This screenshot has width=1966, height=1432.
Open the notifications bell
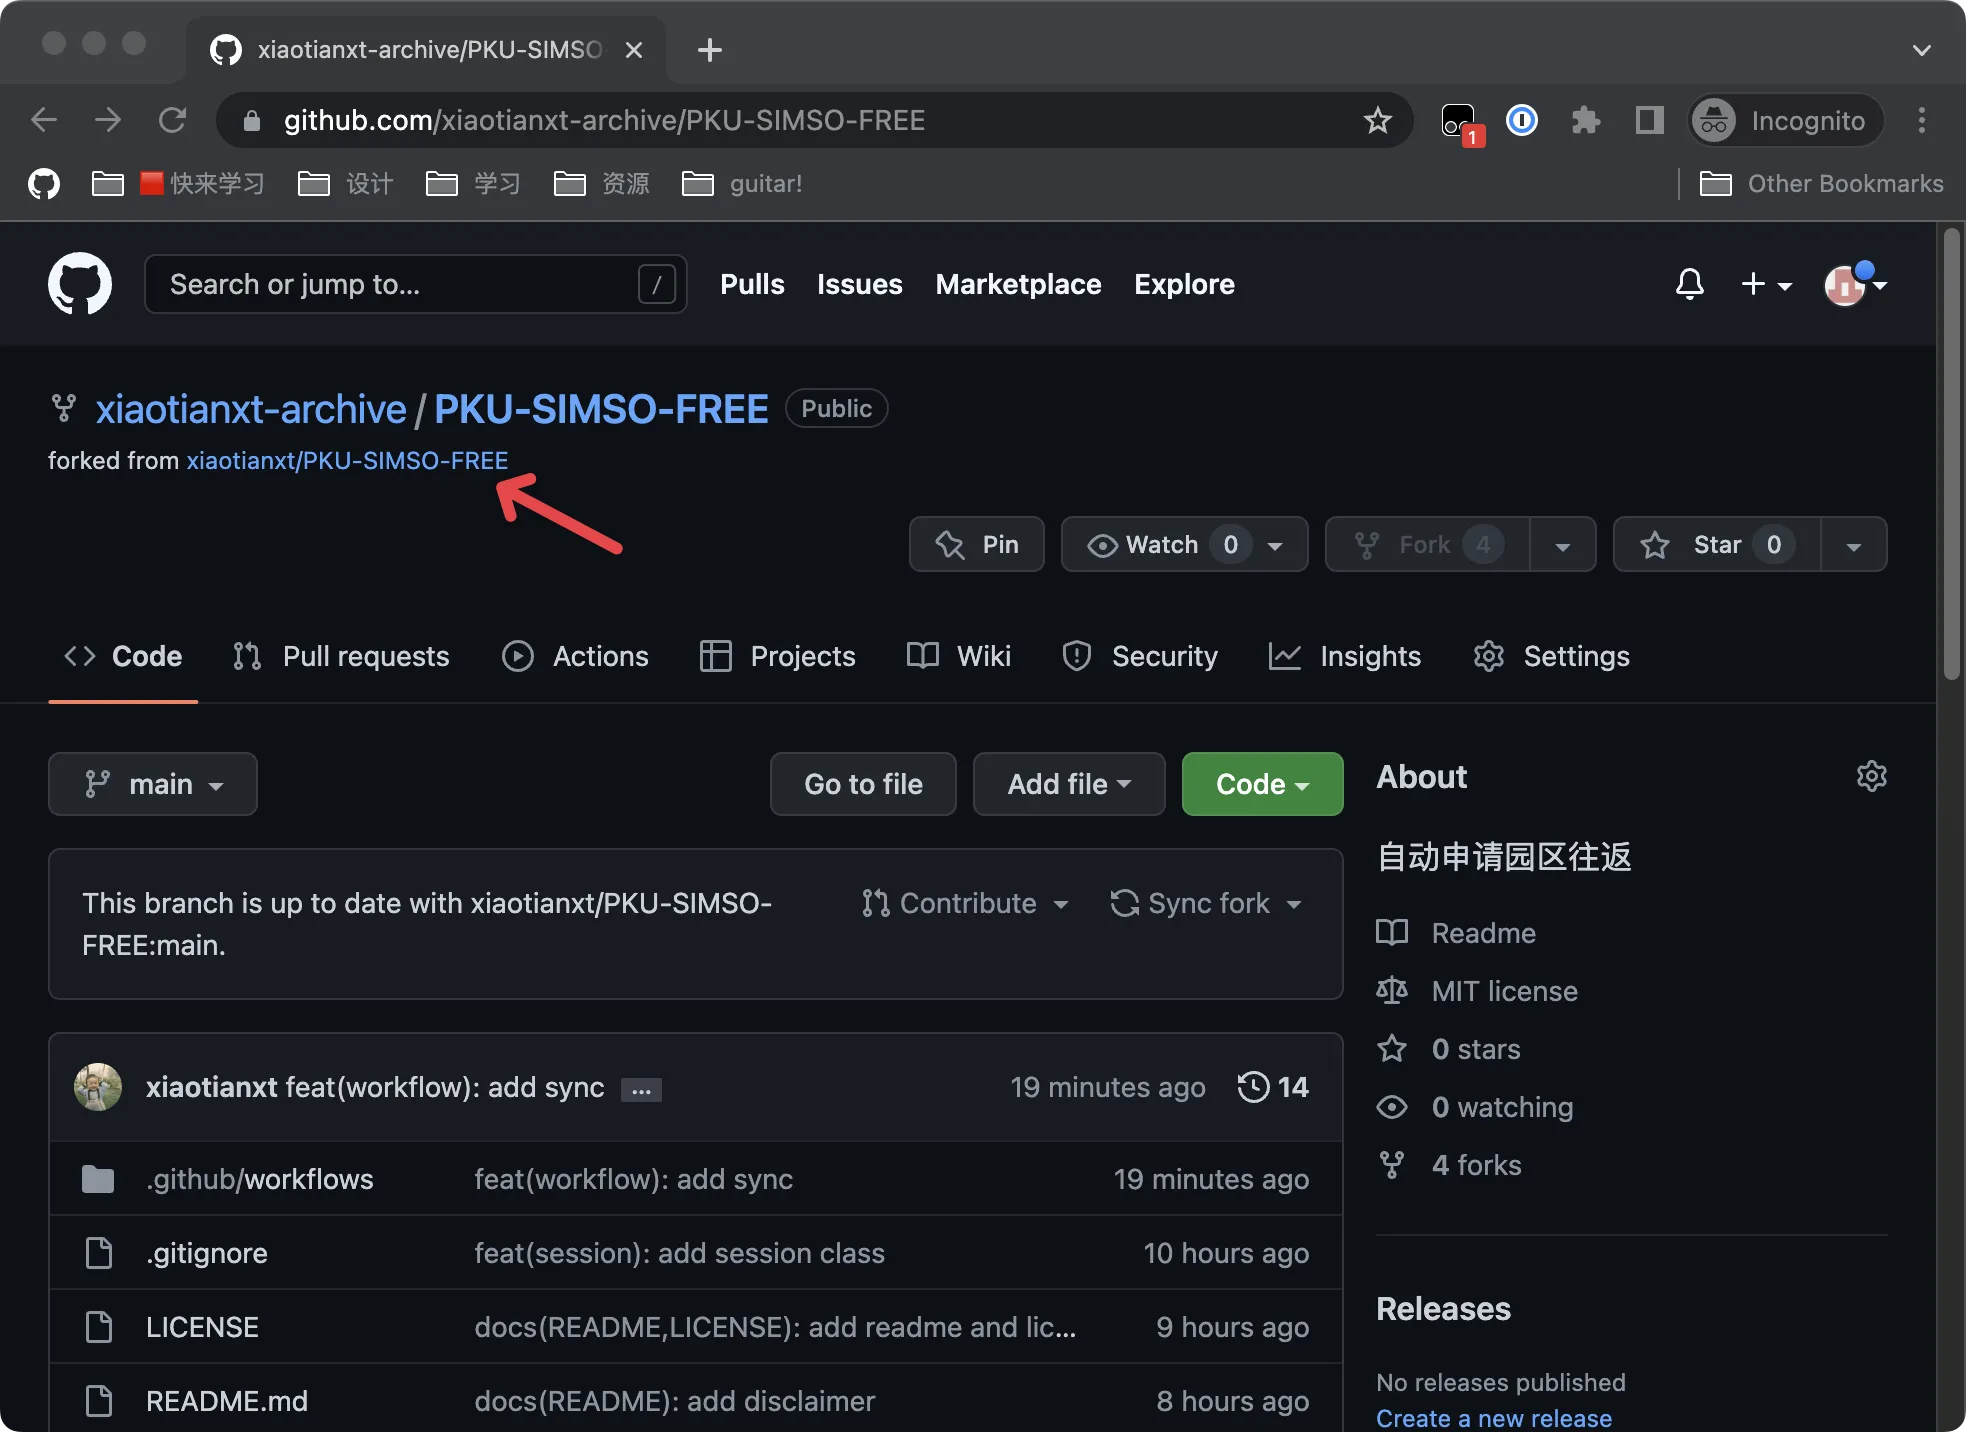coord(1690,284)
